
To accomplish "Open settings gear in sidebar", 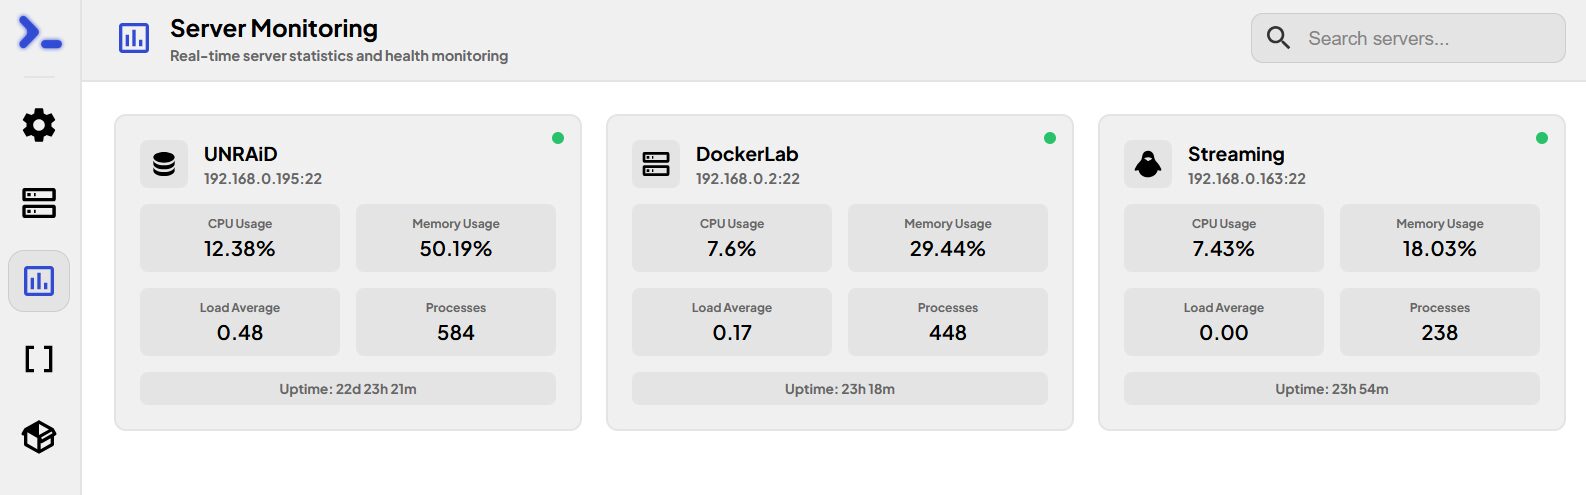I will (39, 125).
